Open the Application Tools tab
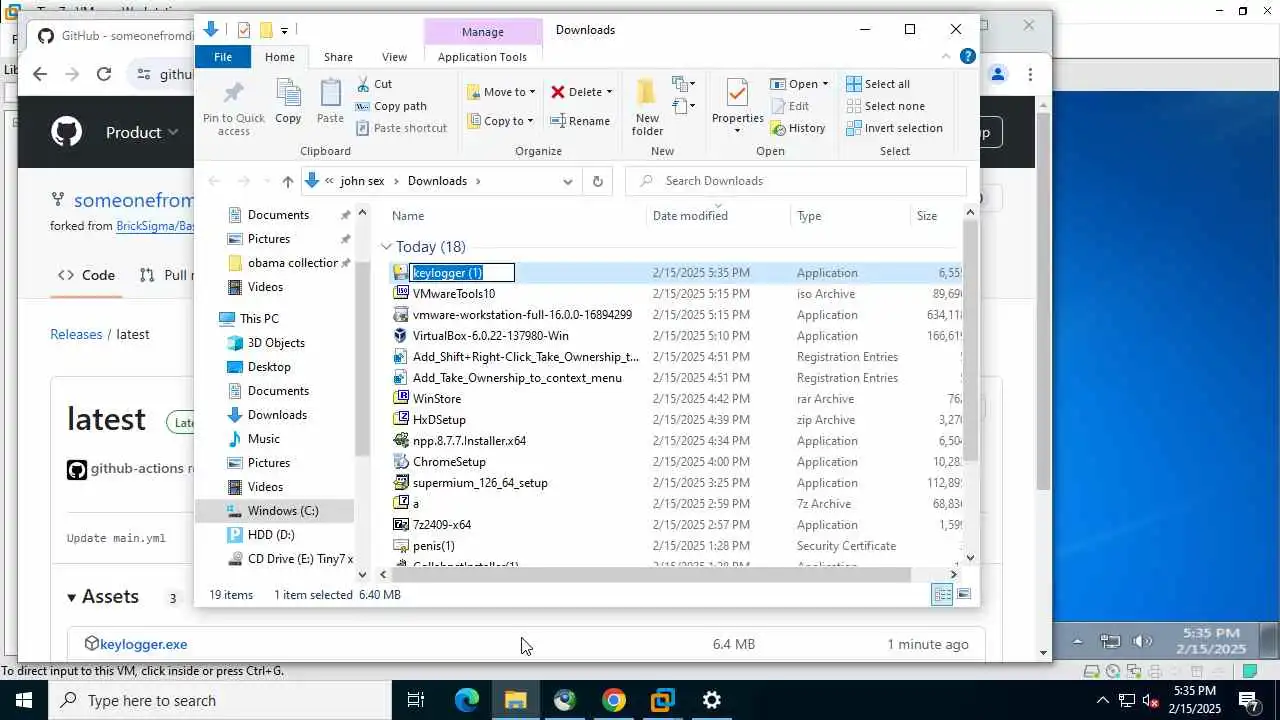The width and height of the screenshot is (1280, 720). tap(482, 57)
